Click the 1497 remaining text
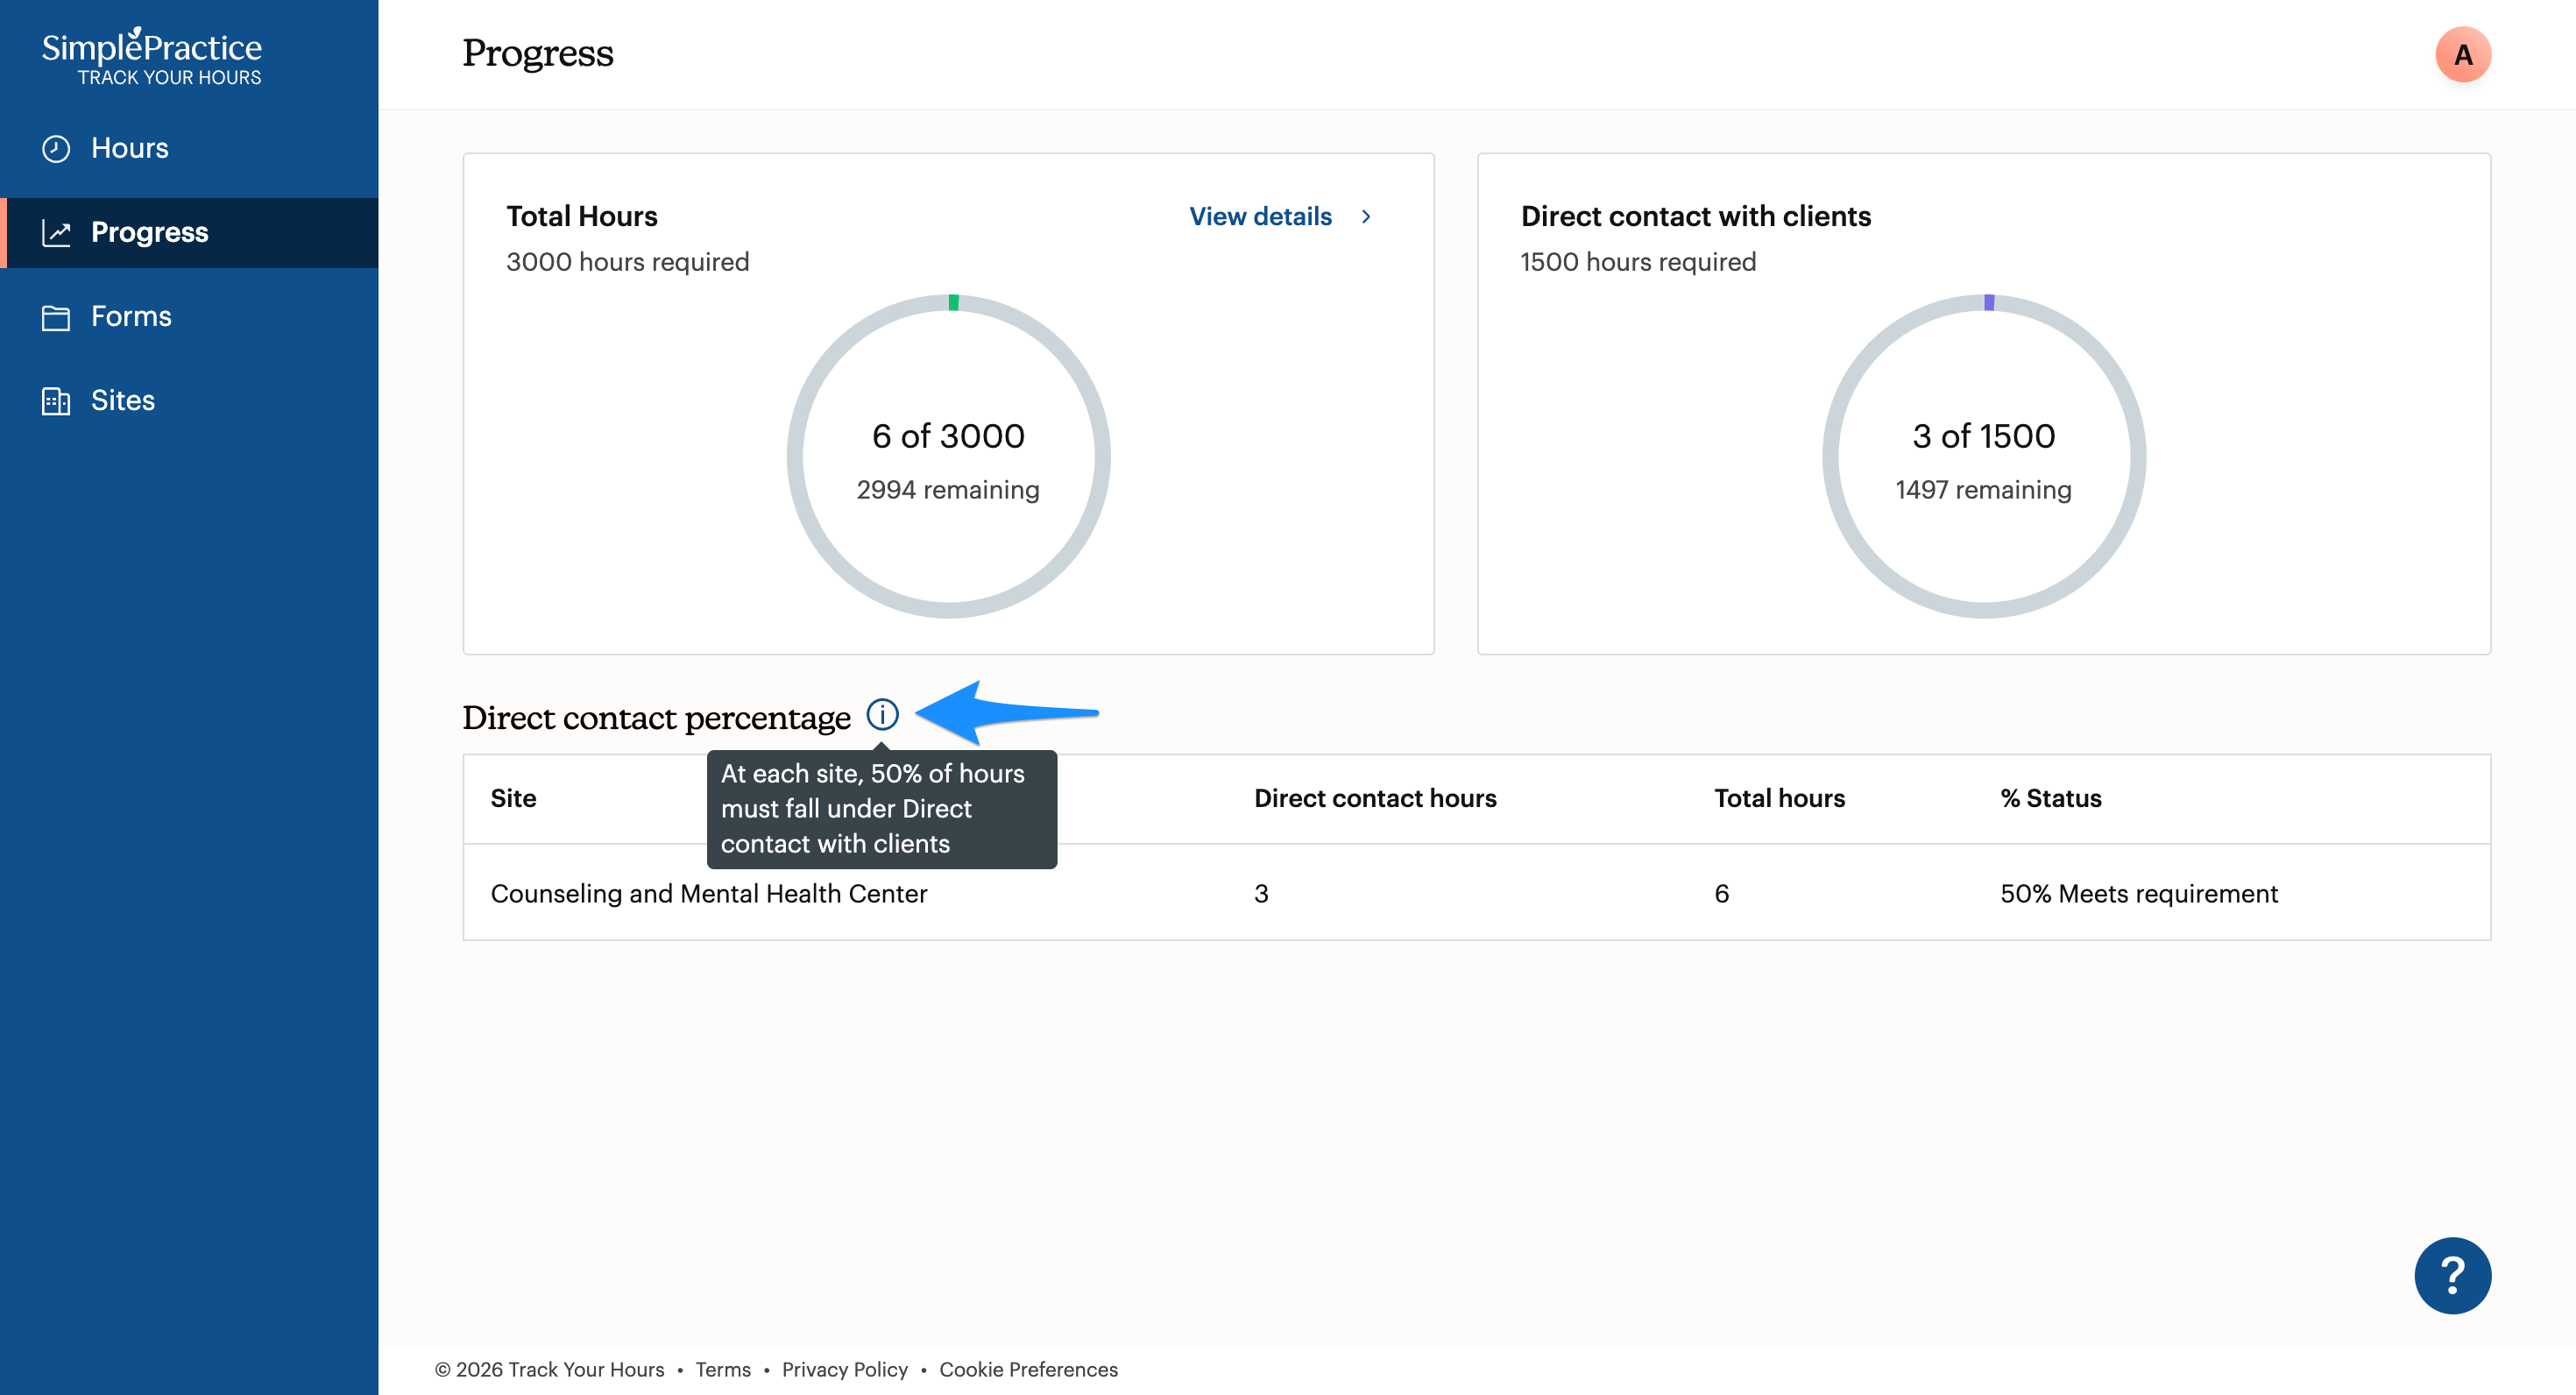 [x=1984, y=490]
